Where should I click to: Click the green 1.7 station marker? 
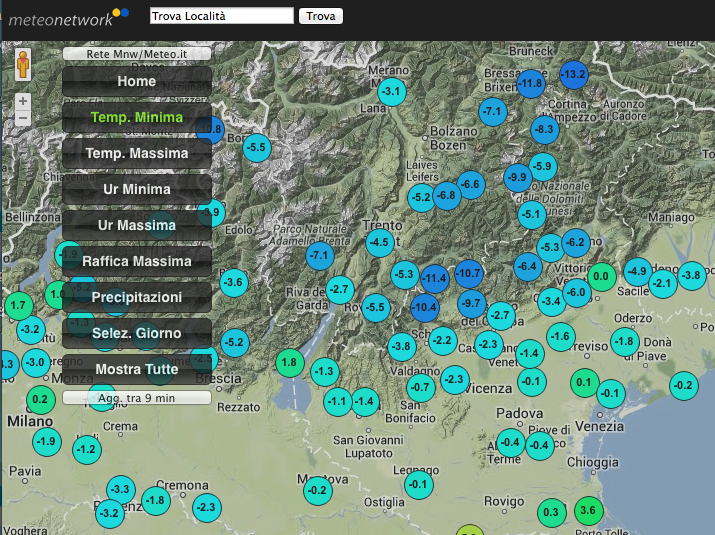point(19,305)
